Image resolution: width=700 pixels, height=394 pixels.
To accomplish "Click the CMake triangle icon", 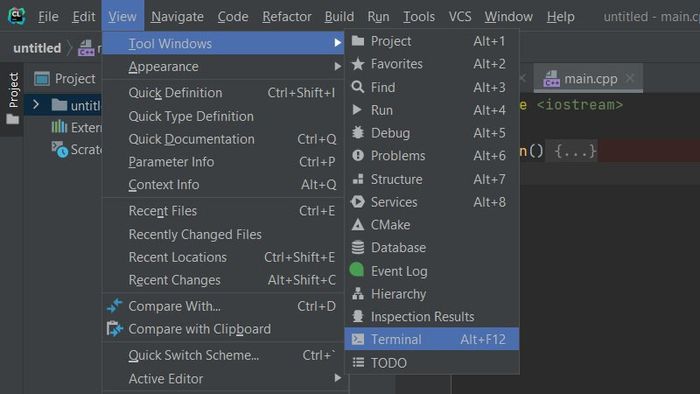I will pos(358,224).
